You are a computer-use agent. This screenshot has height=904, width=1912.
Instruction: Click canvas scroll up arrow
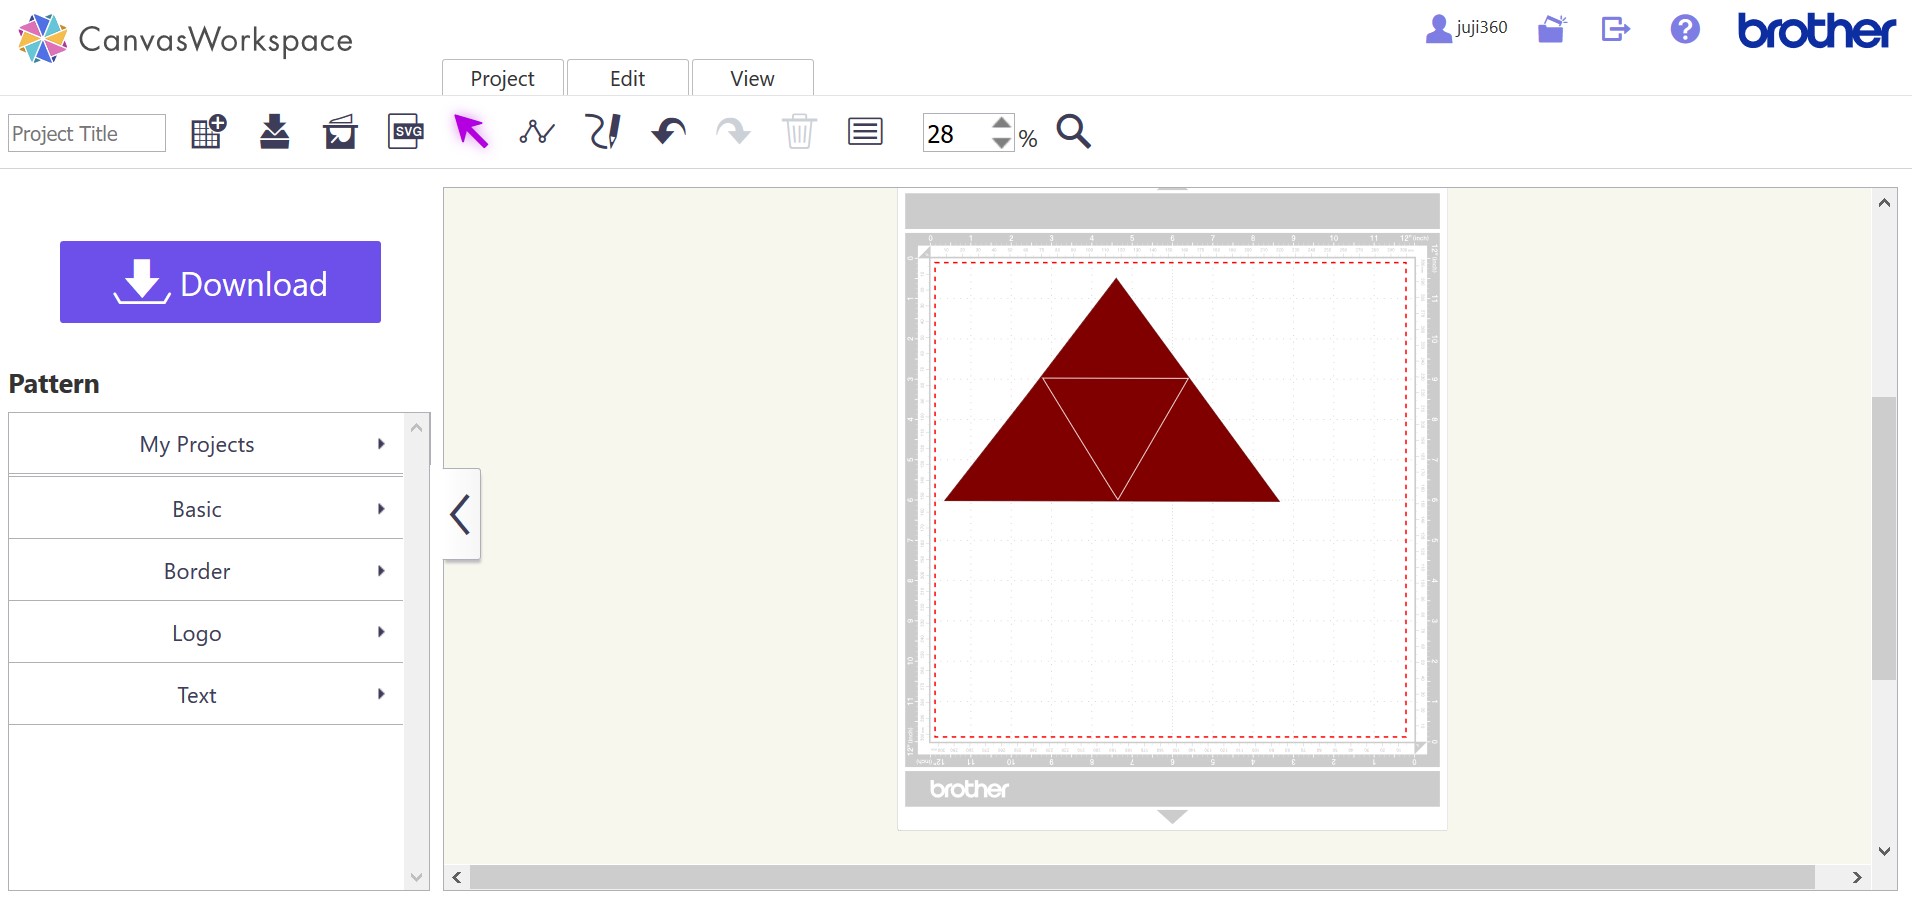pyautogui.click(x=1884, y=202)
